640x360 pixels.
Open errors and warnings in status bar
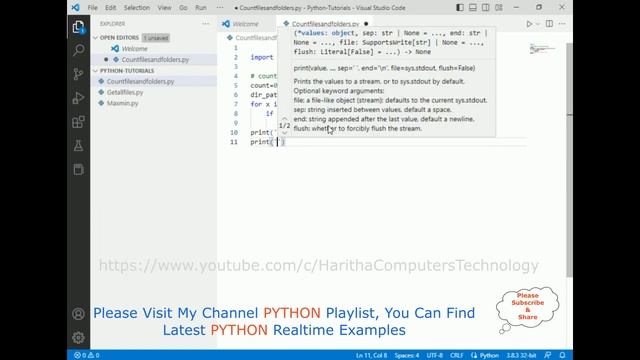pyautogui.click(x=87, y=355)
